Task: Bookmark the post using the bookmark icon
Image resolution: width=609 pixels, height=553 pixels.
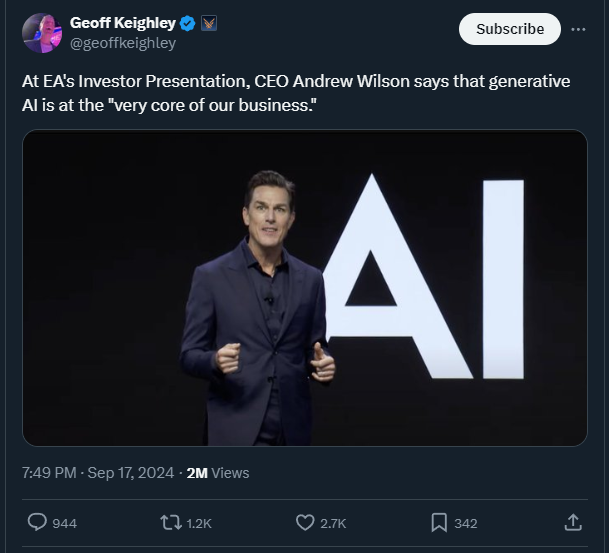Action: point(438,522)
